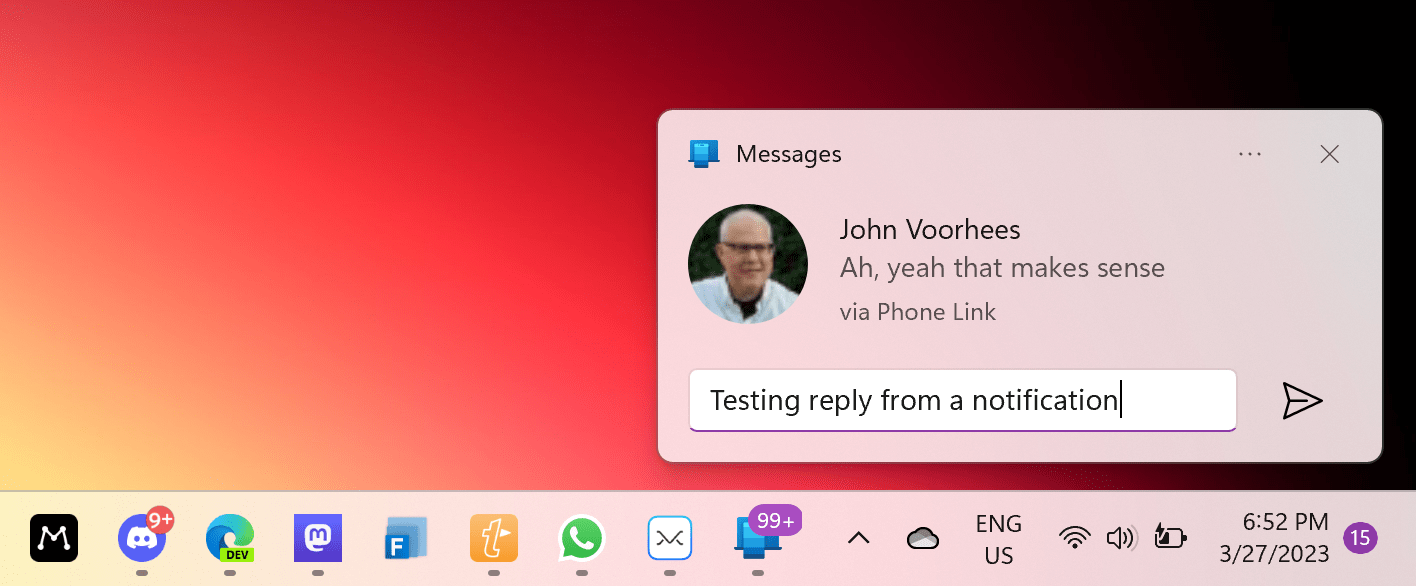Send the typed reply with the arrow icon

tap(1302, 400)
